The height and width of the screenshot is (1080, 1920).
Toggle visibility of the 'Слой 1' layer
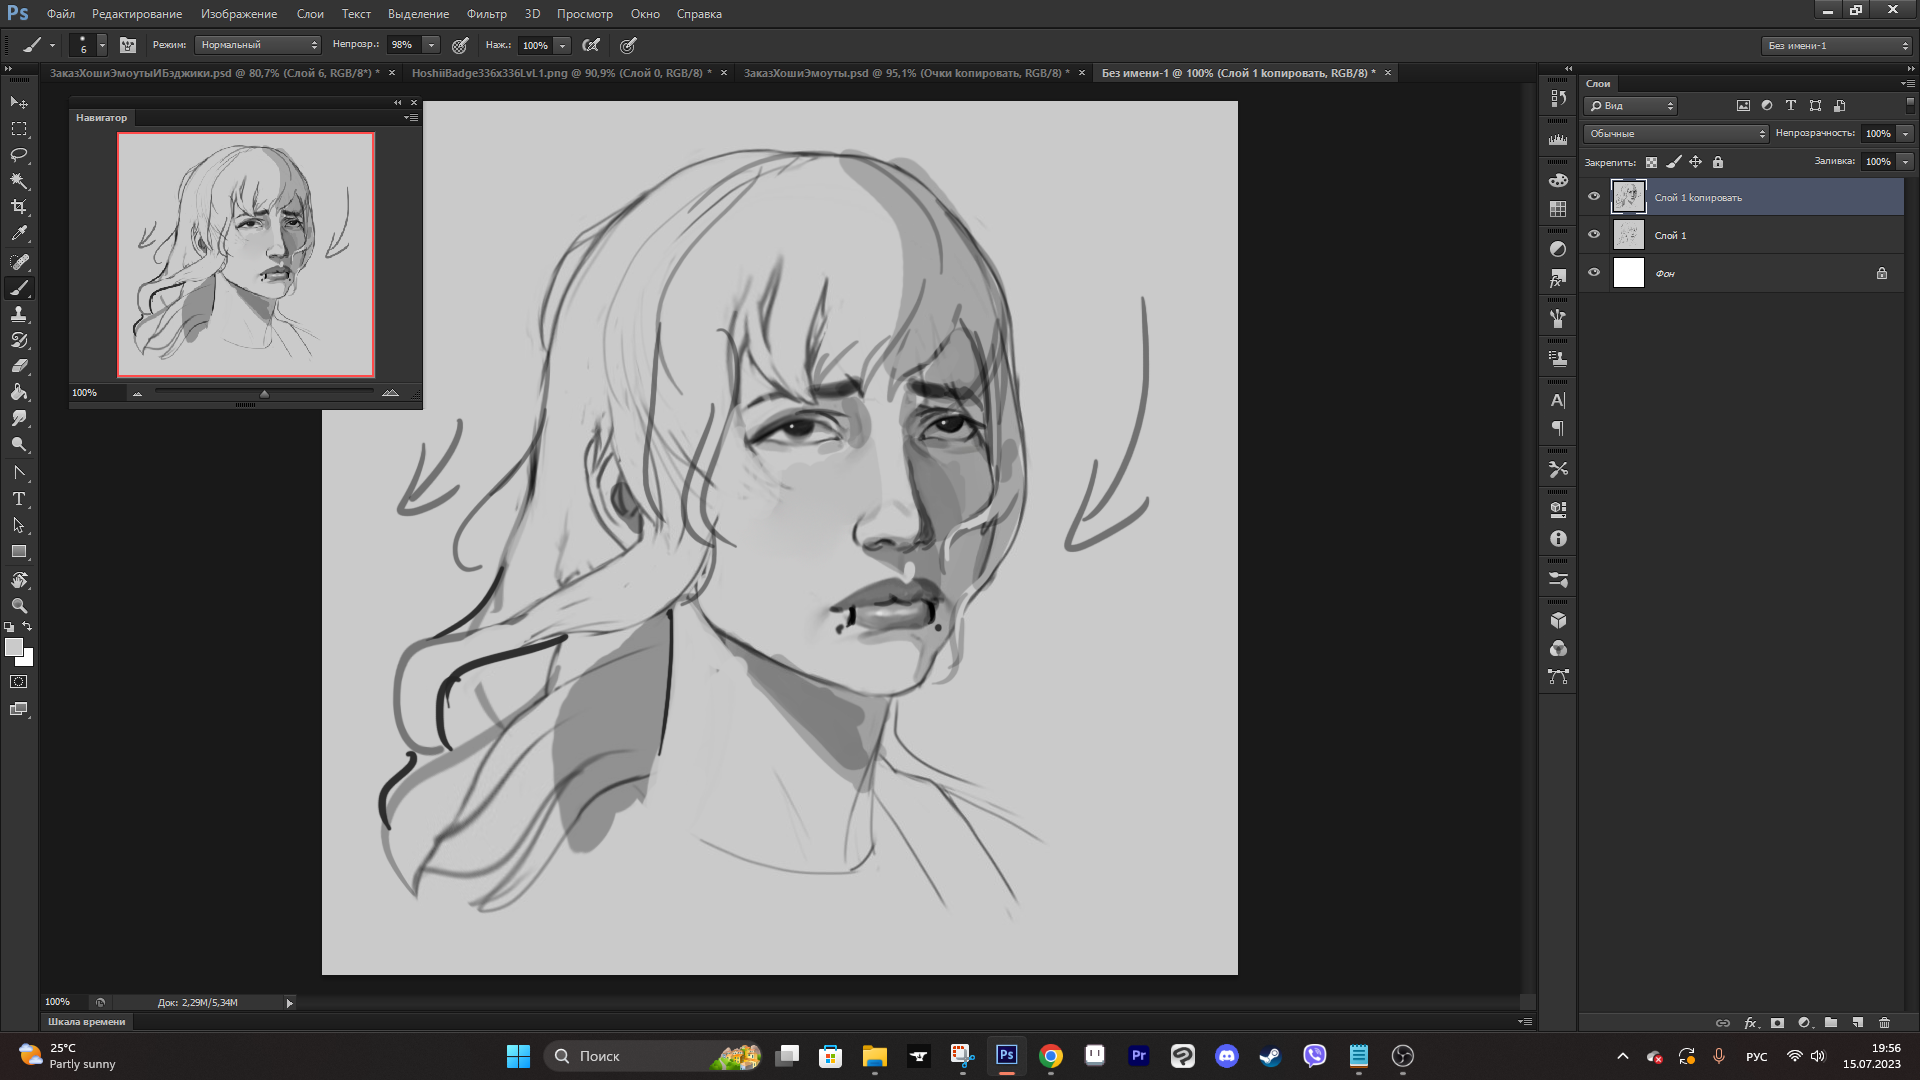coord(1594,235)
